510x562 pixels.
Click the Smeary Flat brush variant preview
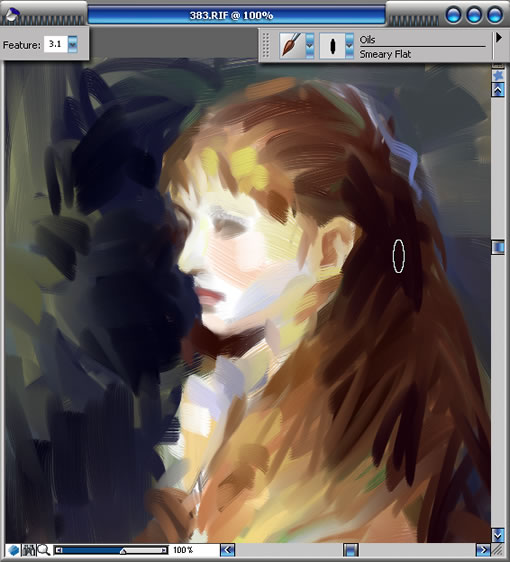click(332, 46)
